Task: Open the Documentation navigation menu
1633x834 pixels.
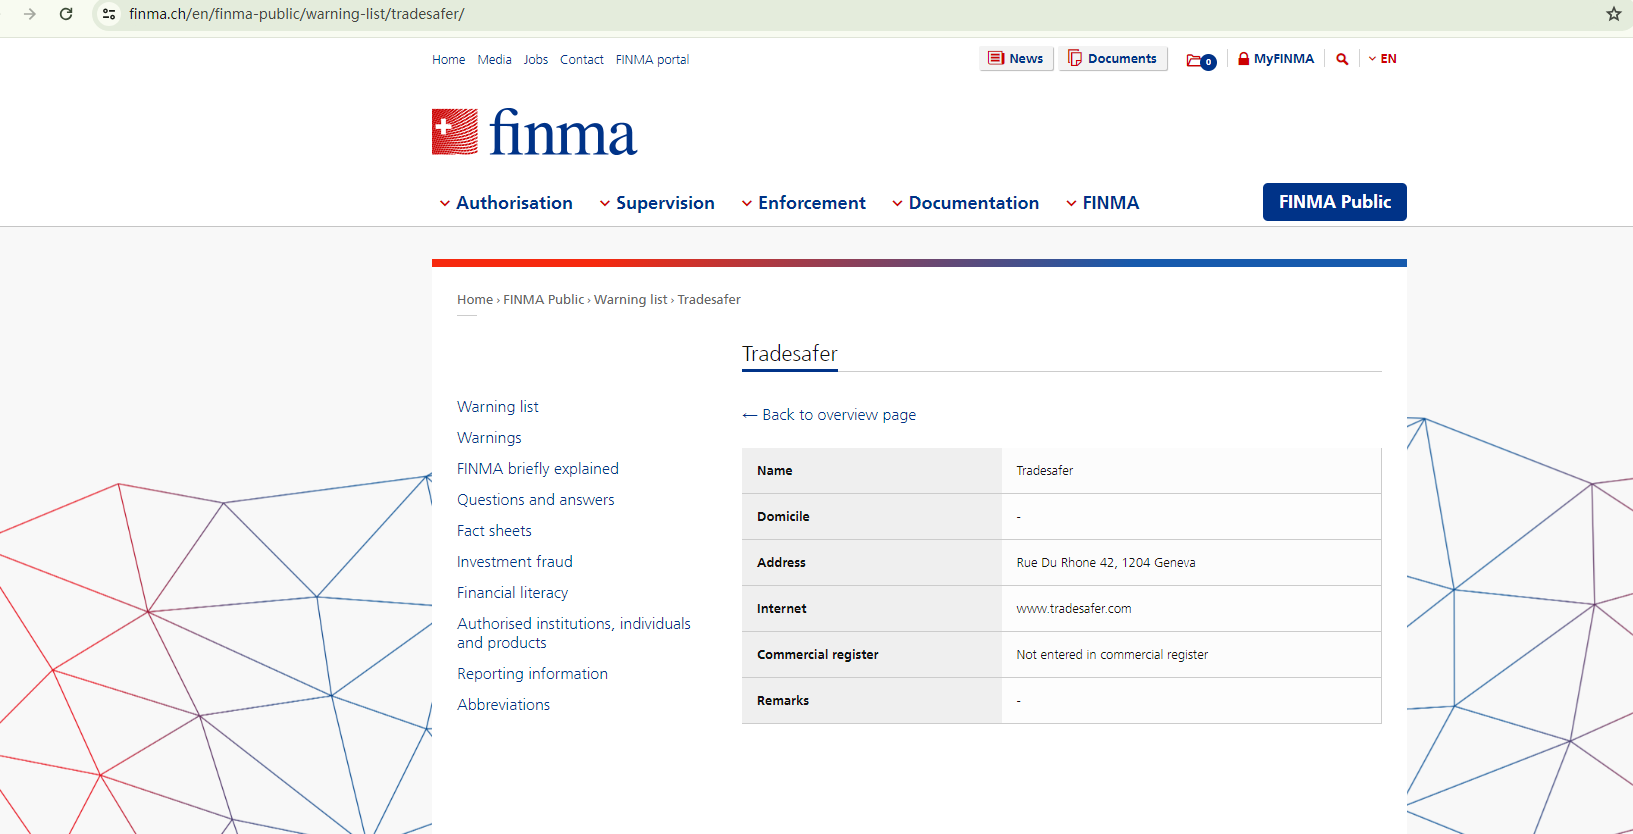Action: point(965,203)
